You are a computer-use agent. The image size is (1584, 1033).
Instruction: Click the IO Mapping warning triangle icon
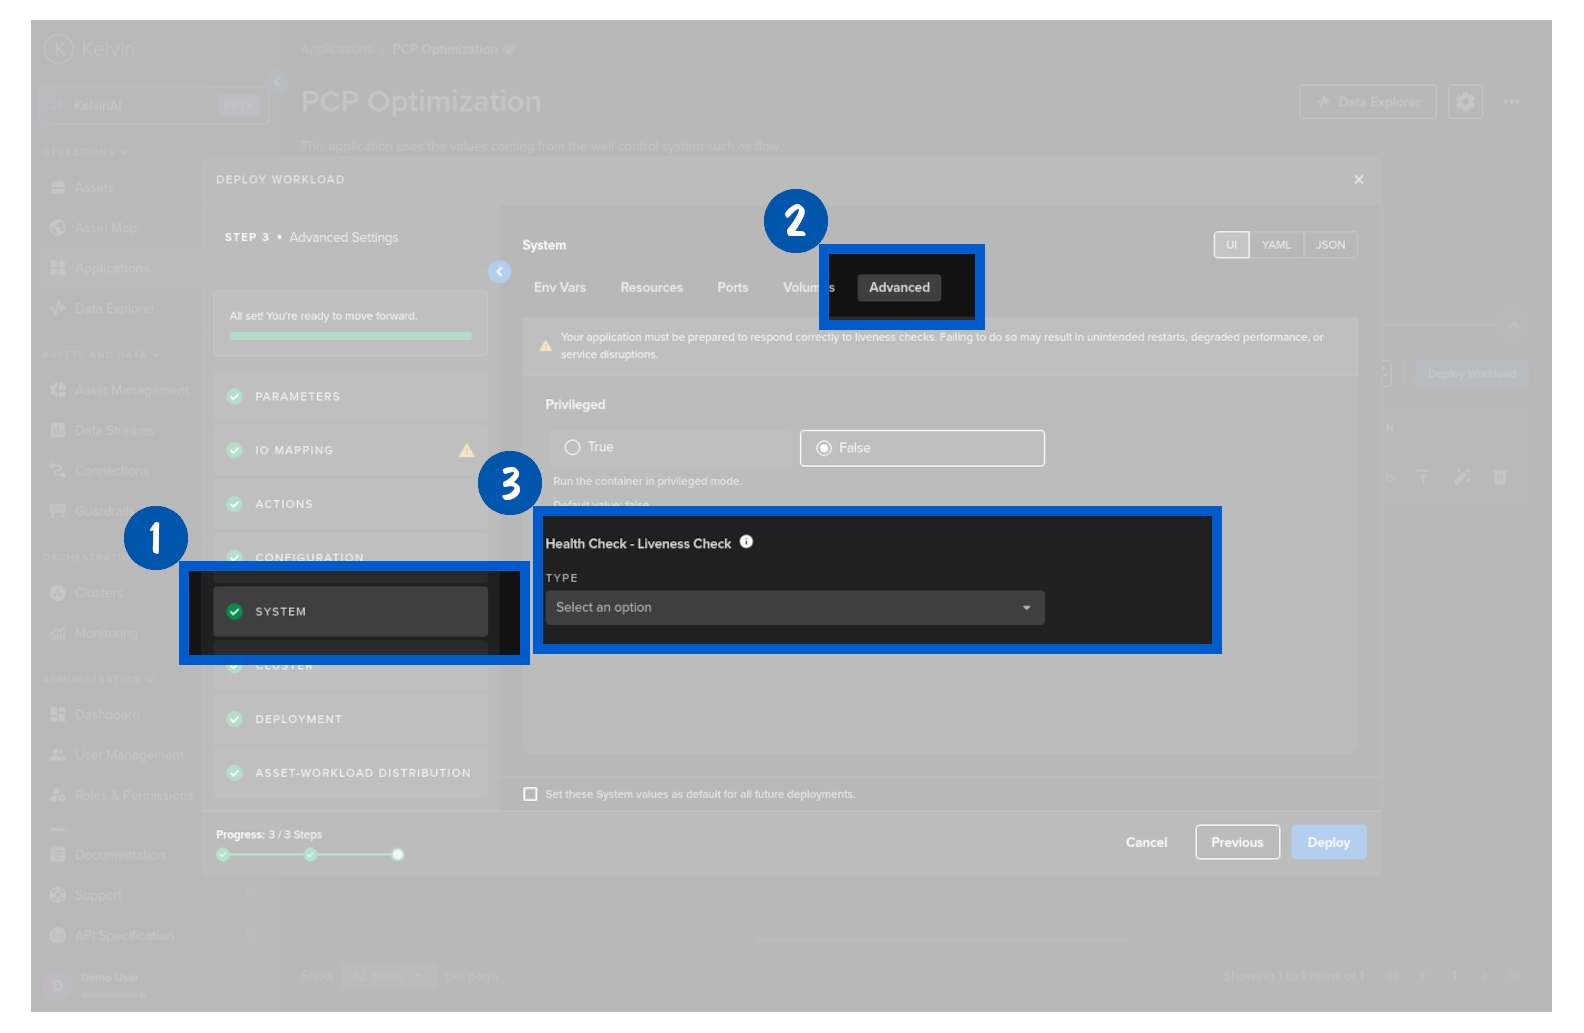(466, 451)
